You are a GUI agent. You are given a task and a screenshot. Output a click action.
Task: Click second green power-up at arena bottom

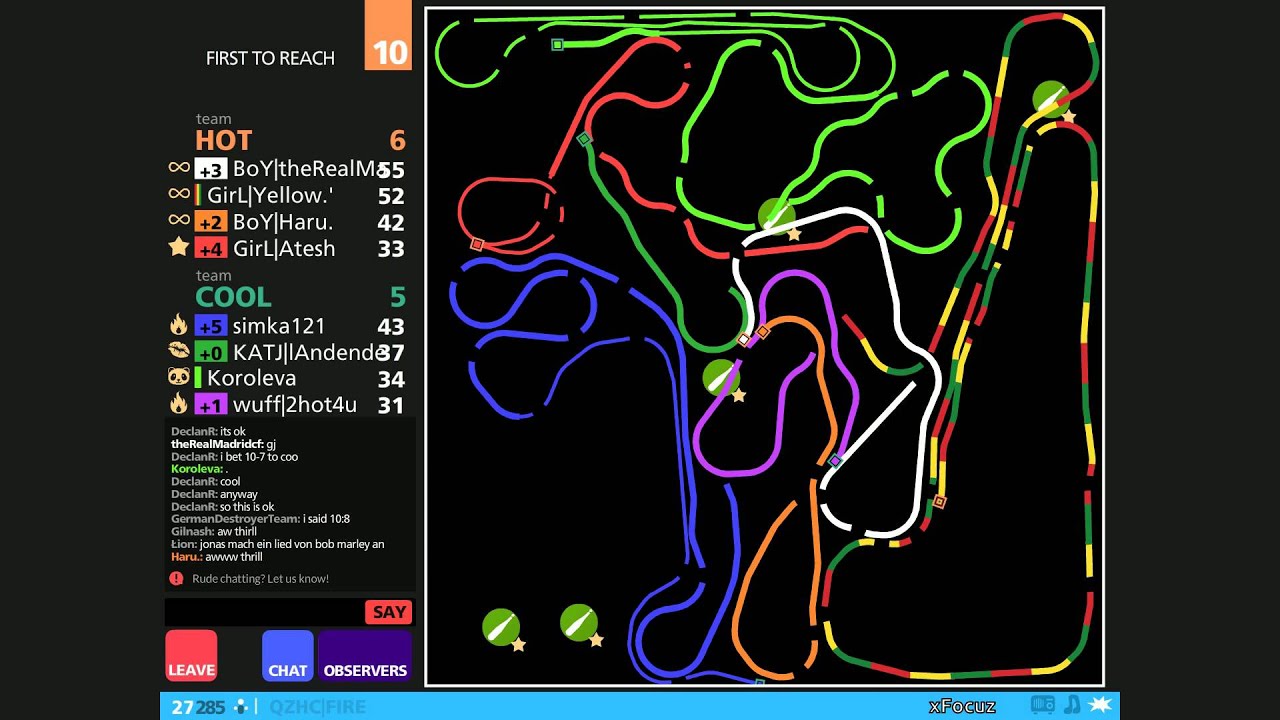coord(579,622)
